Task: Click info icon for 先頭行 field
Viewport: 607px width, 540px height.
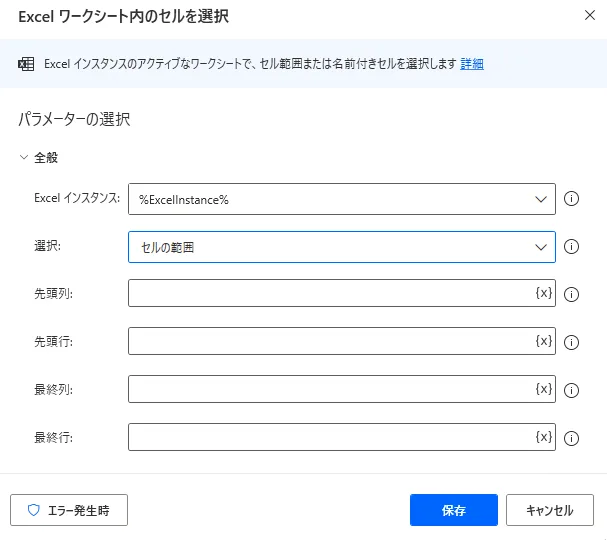Action: [x=573, y=342]
